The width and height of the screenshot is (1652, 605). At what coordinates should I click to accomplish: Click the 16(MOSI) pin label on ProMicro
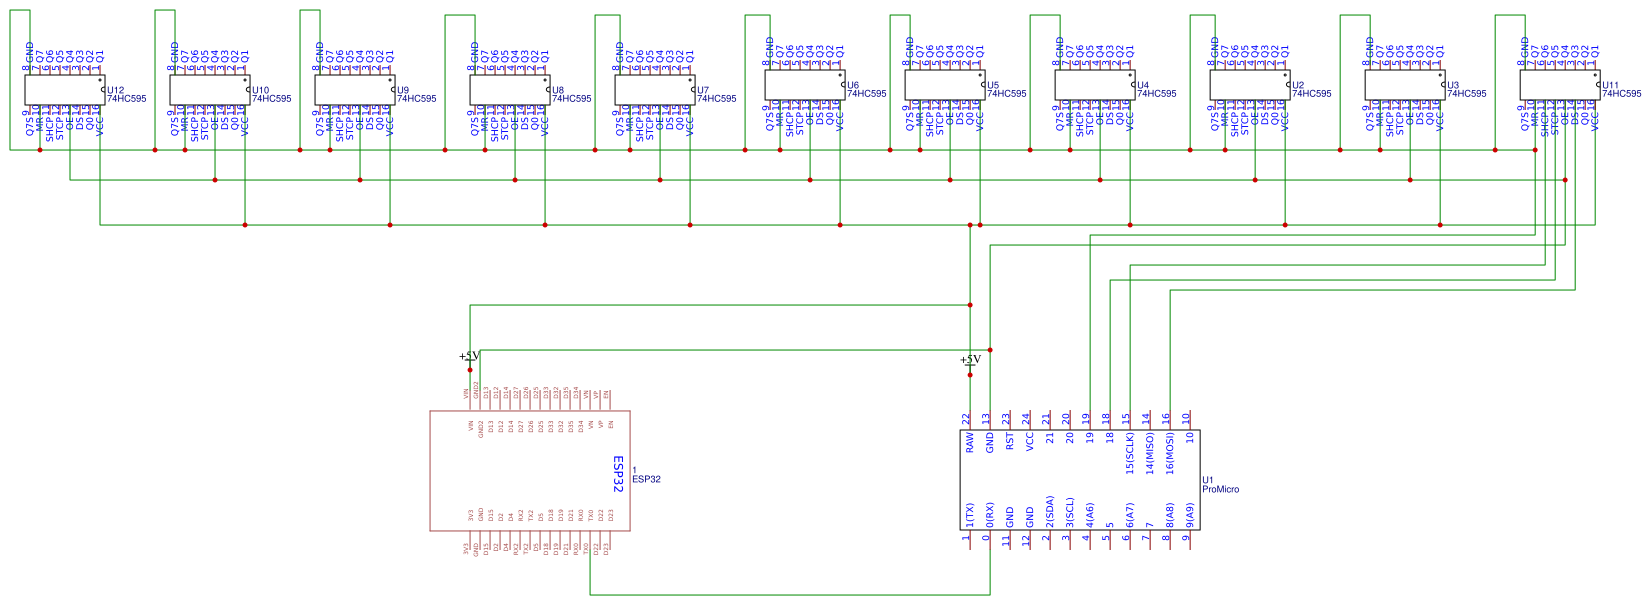pyautogui.click(x=1170, y=453)
